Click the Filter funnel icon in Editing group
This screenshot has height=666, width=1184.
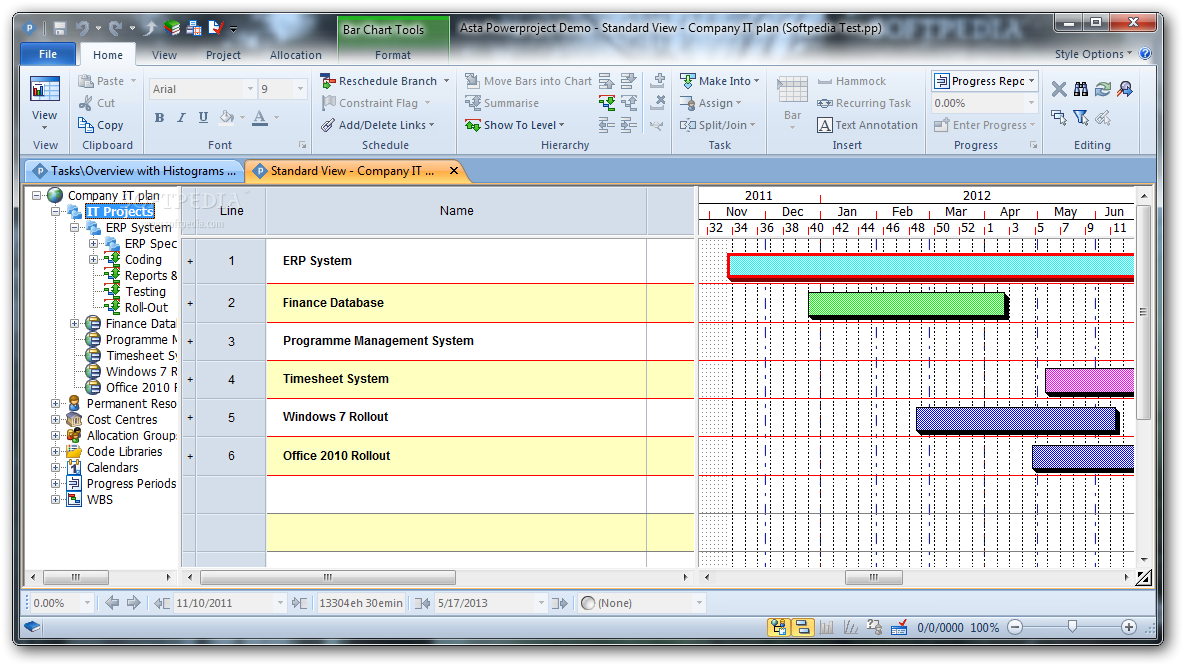click(1081, 117)
